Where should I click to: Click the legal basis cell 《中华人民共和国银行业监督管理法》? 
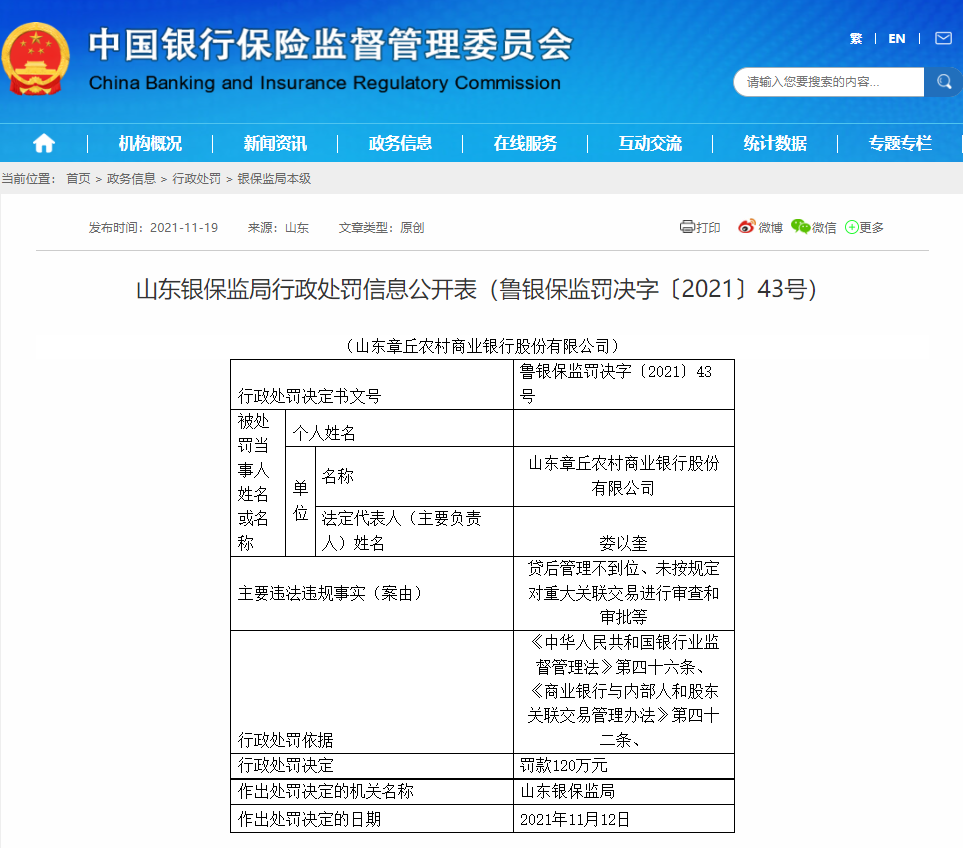coord(623,692)
